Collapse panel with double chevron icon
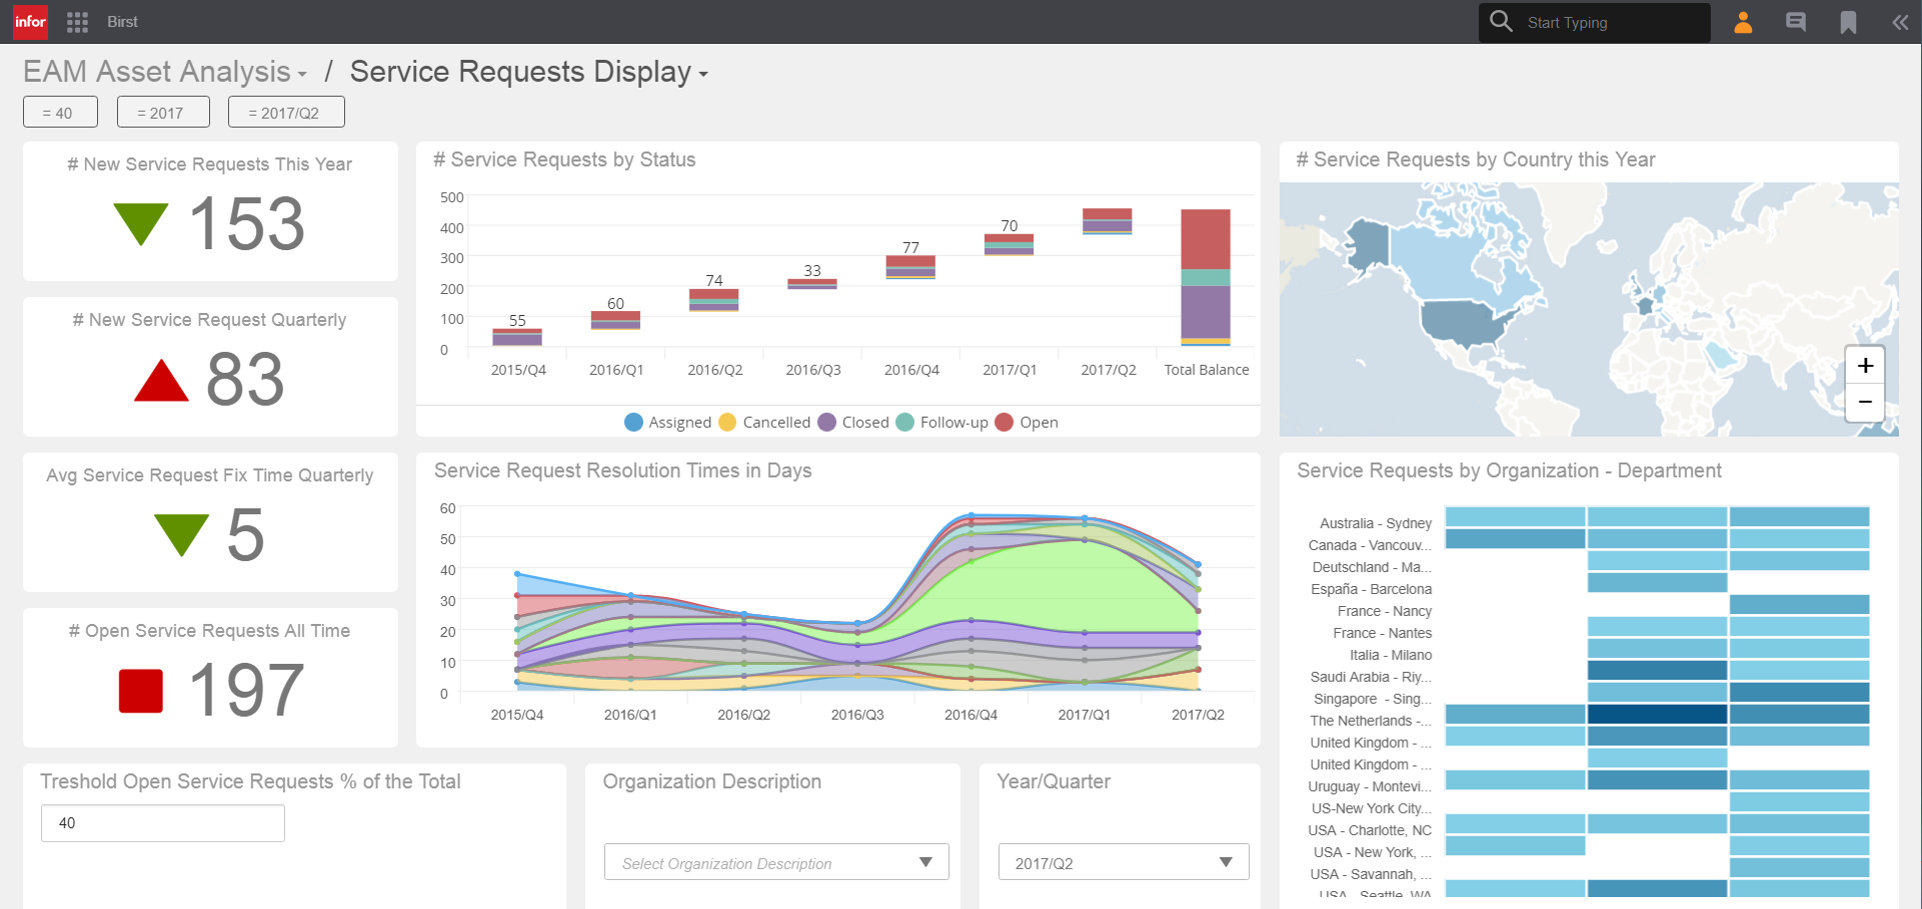Screen dimensions: 1922x909 click(1899, 22)
